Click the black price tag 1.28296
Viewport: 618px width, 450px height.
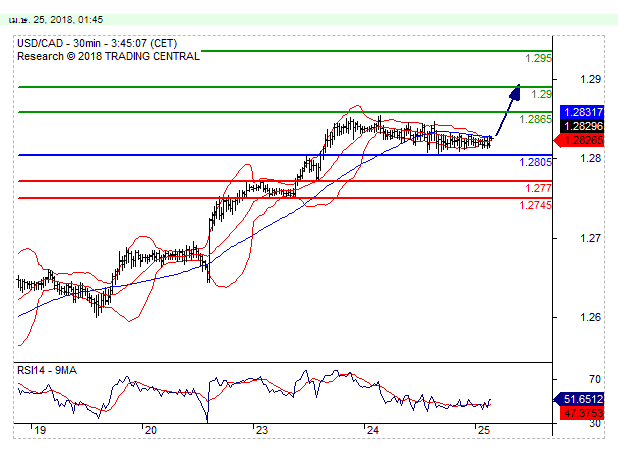pos(582,126)
